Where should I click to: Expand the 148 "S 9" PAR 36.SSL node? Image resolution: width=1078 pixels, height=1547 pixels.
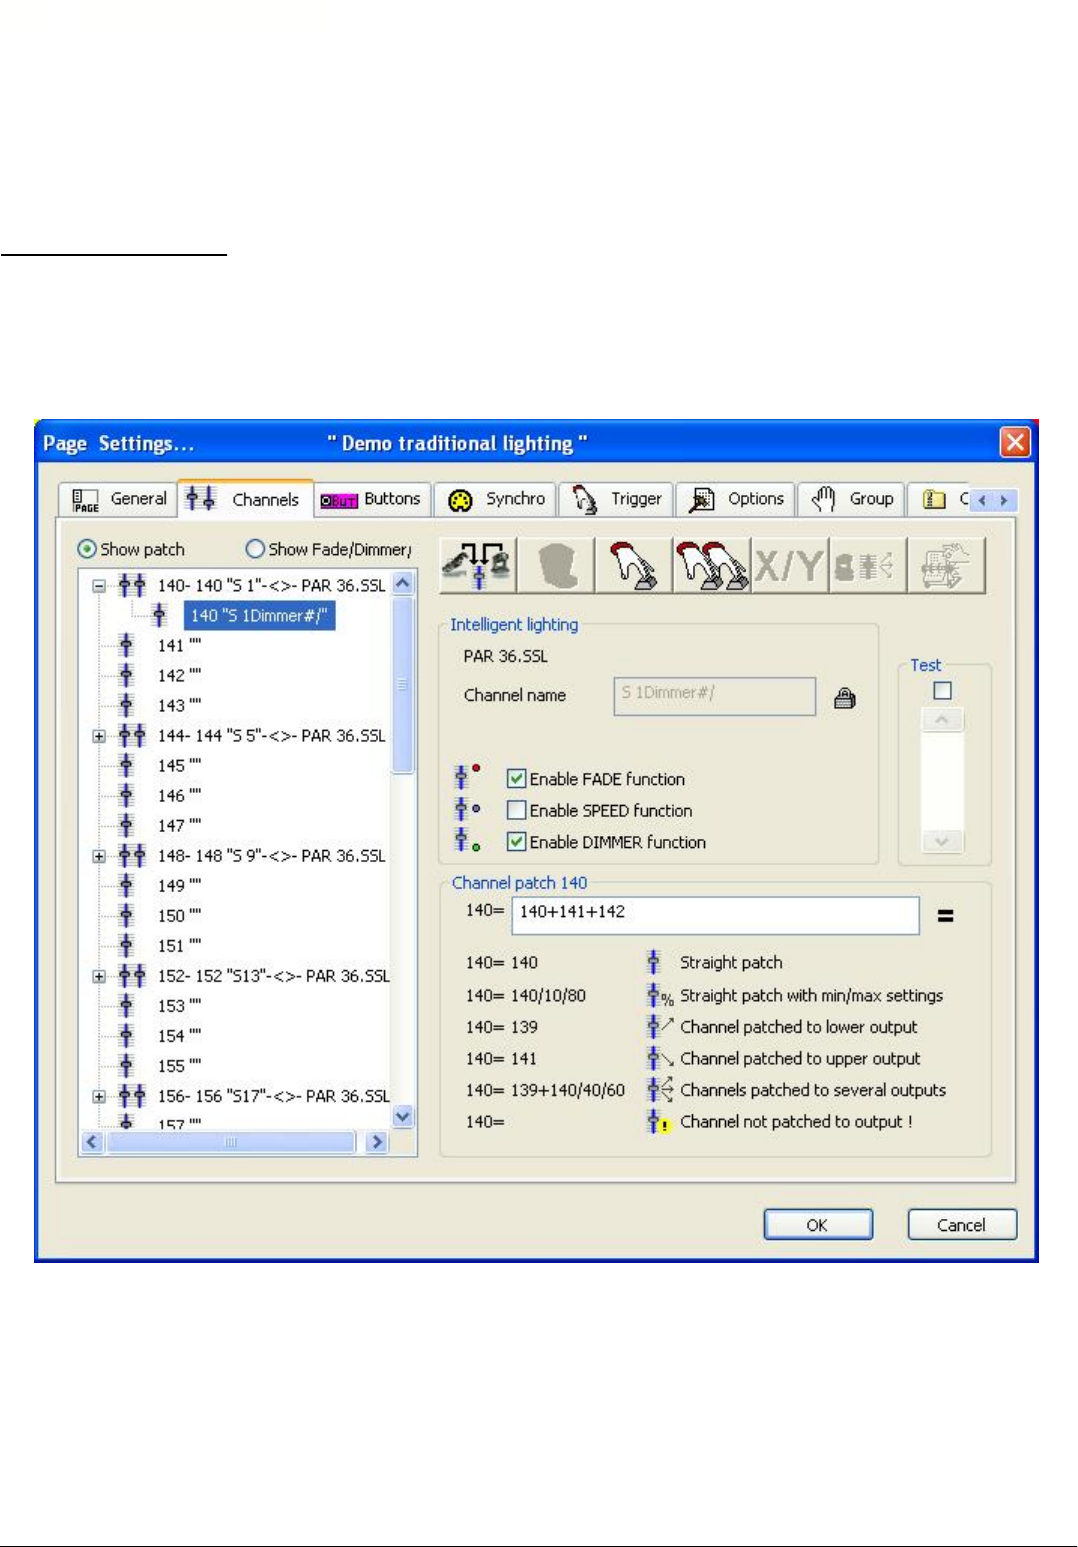coord(99,856)
